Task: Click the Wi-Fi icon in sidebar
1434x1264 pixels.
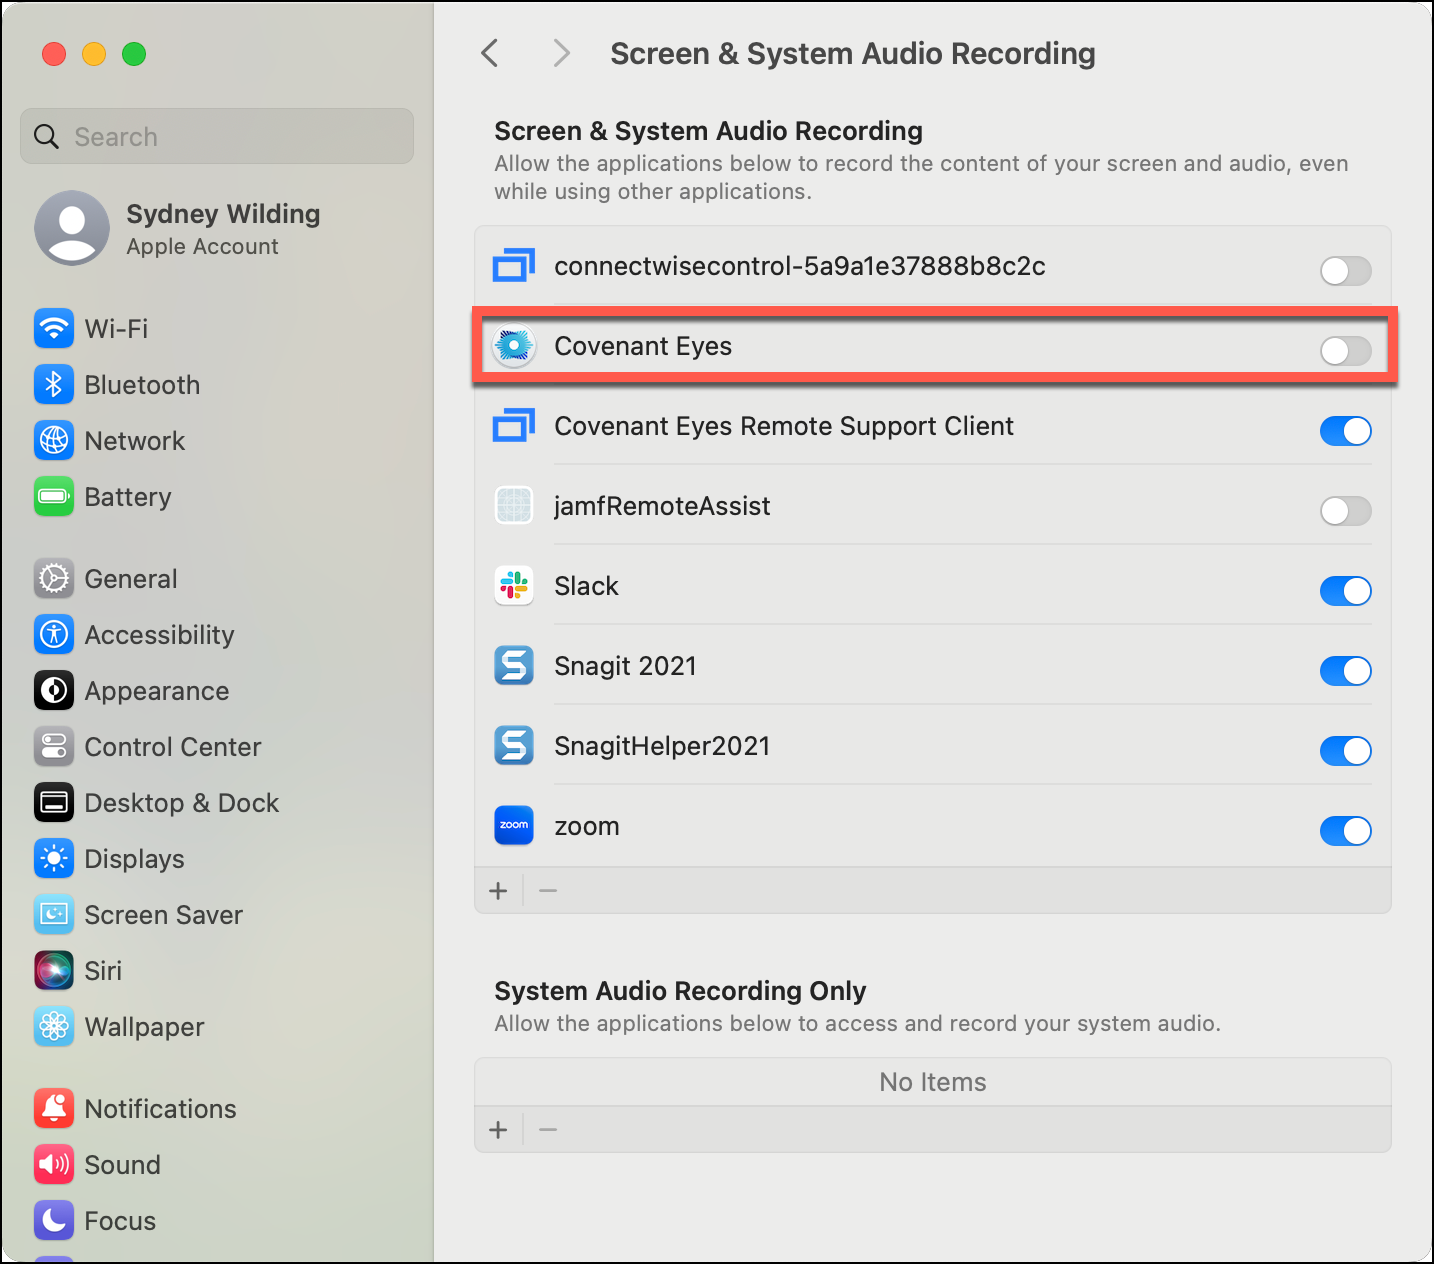Action: click(54, 328)
